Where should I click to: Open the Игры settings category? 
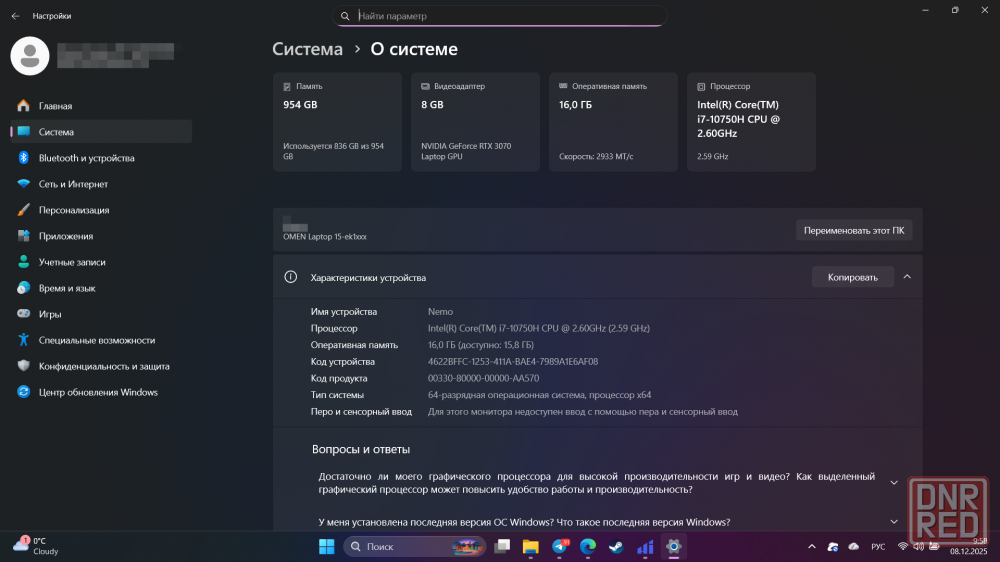pyautogui.click(x=50, y=314)
